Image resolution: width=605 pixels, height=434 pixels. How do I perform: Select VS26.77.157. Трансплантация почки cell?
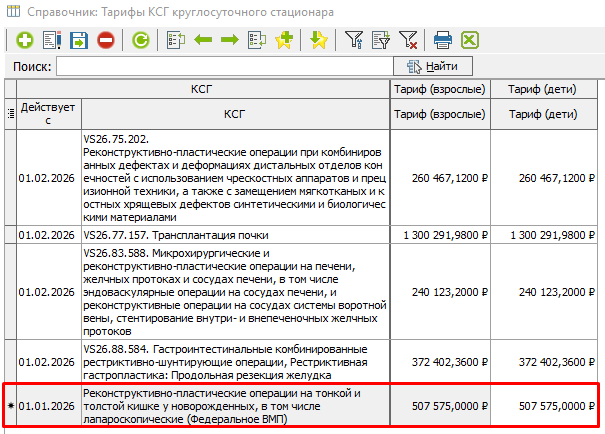pyautogui.click(x=235, y=235)
